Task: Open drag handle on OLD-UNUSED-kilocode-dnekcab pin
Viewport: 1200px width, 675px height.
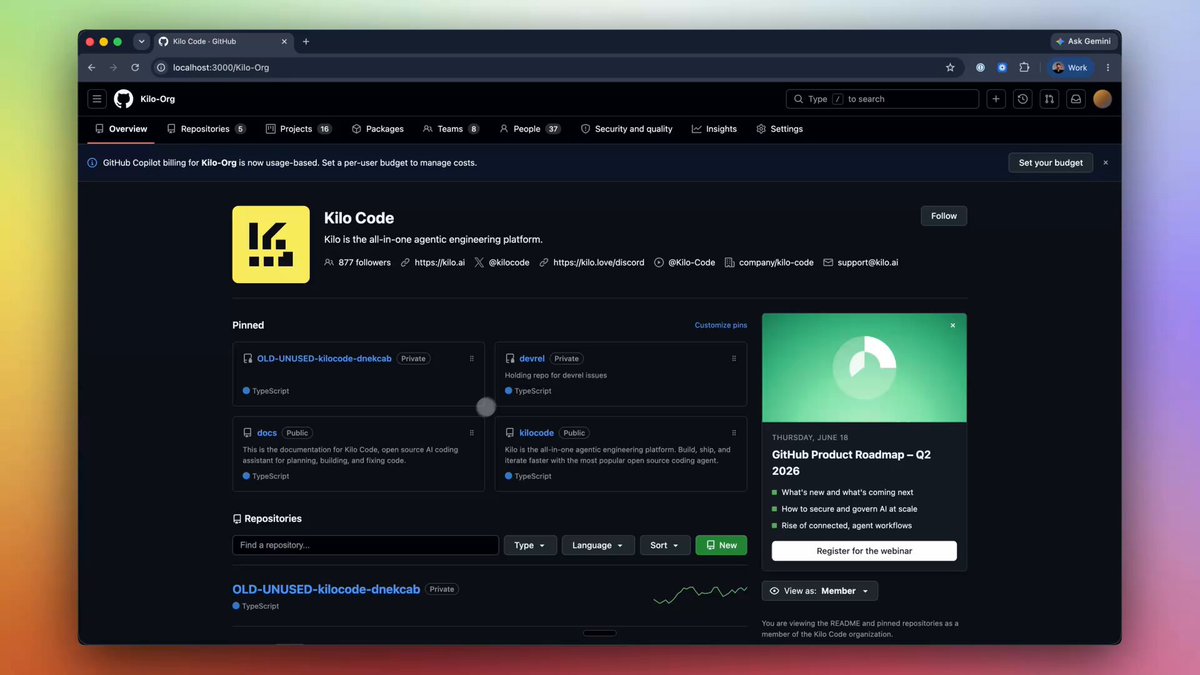Action: coord(472,358)
